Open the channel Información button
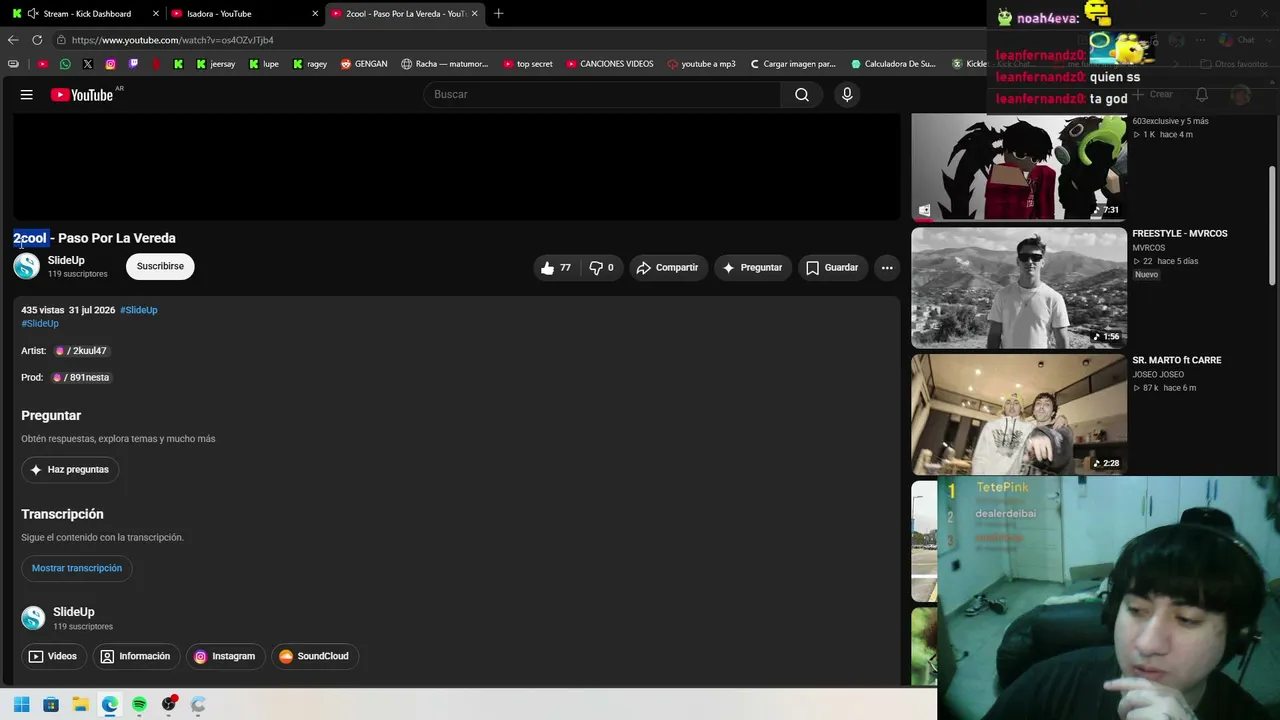This screenshot has width=1280, height=720. click(136, 657)
